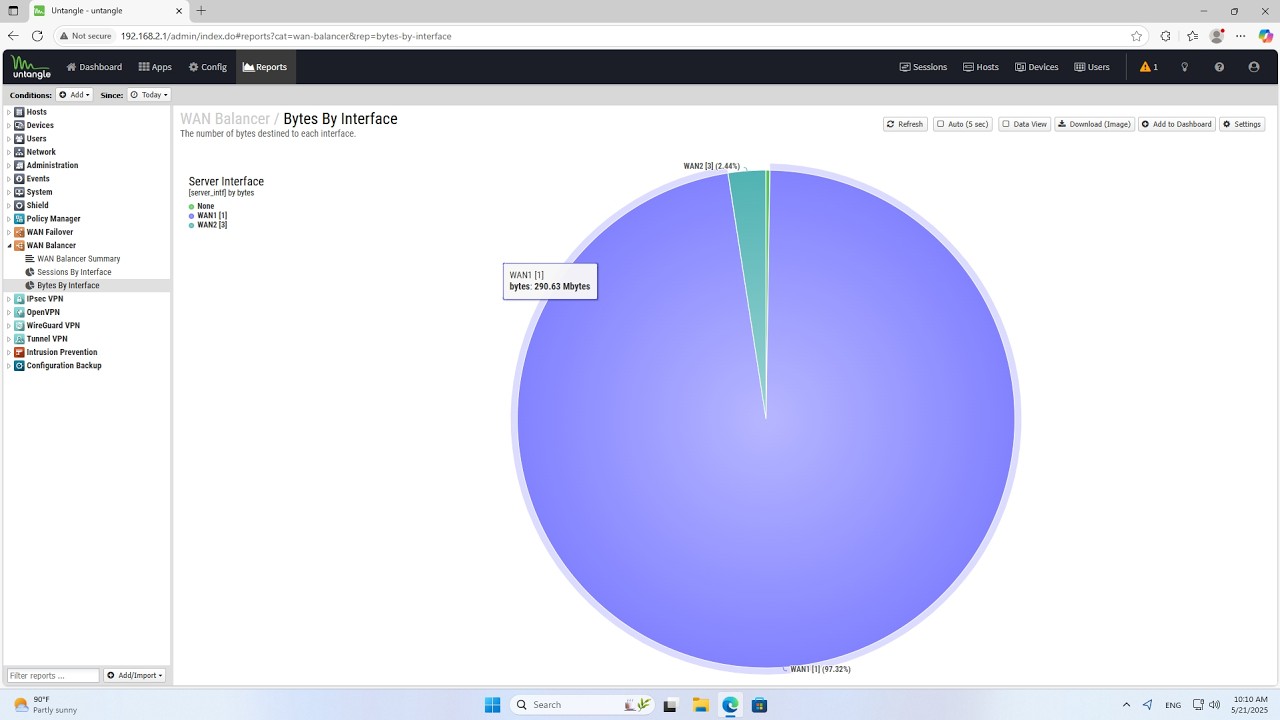Click the WAN2 [3] legend color dot
Image resolution: width=1280 pixels, height=720 pixels.
click(x=191, y=225)
